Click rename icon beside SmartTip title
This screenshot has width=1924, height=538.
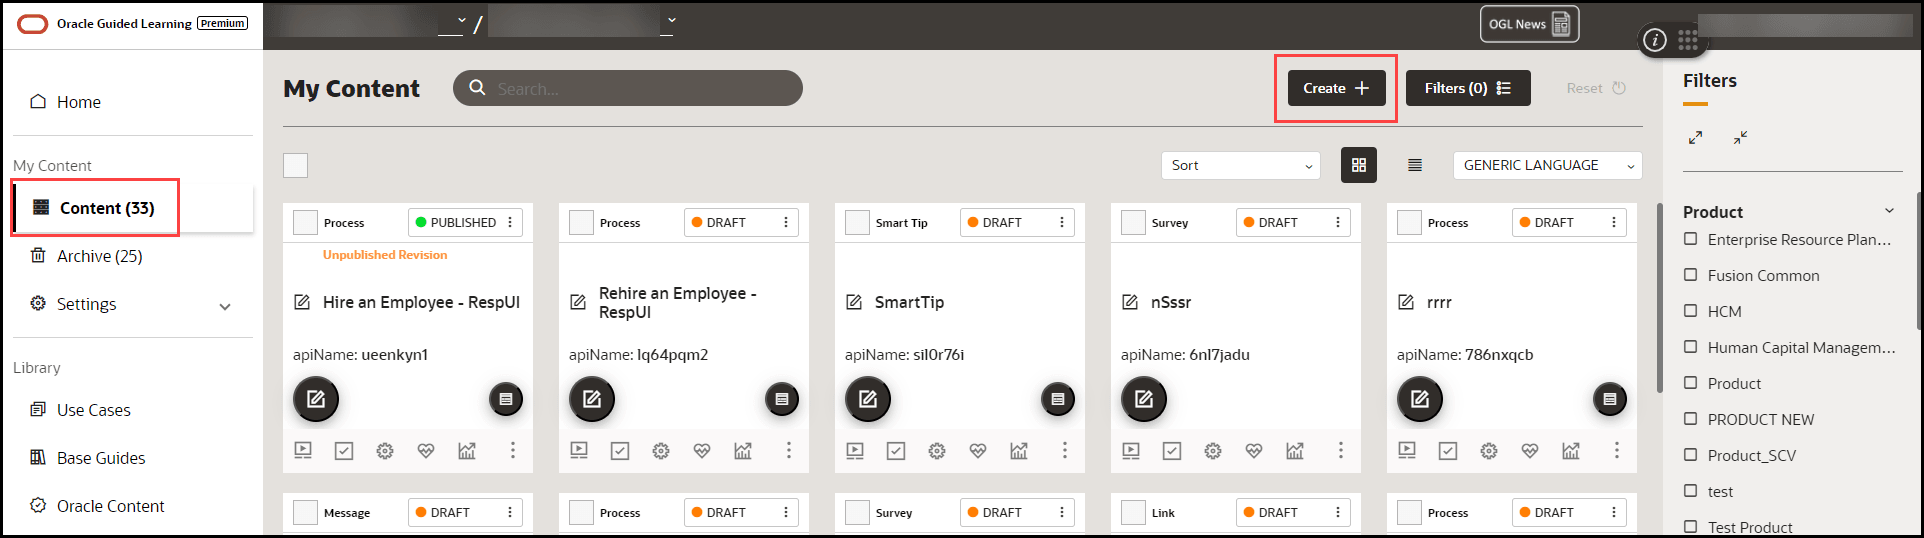[854, 302]
